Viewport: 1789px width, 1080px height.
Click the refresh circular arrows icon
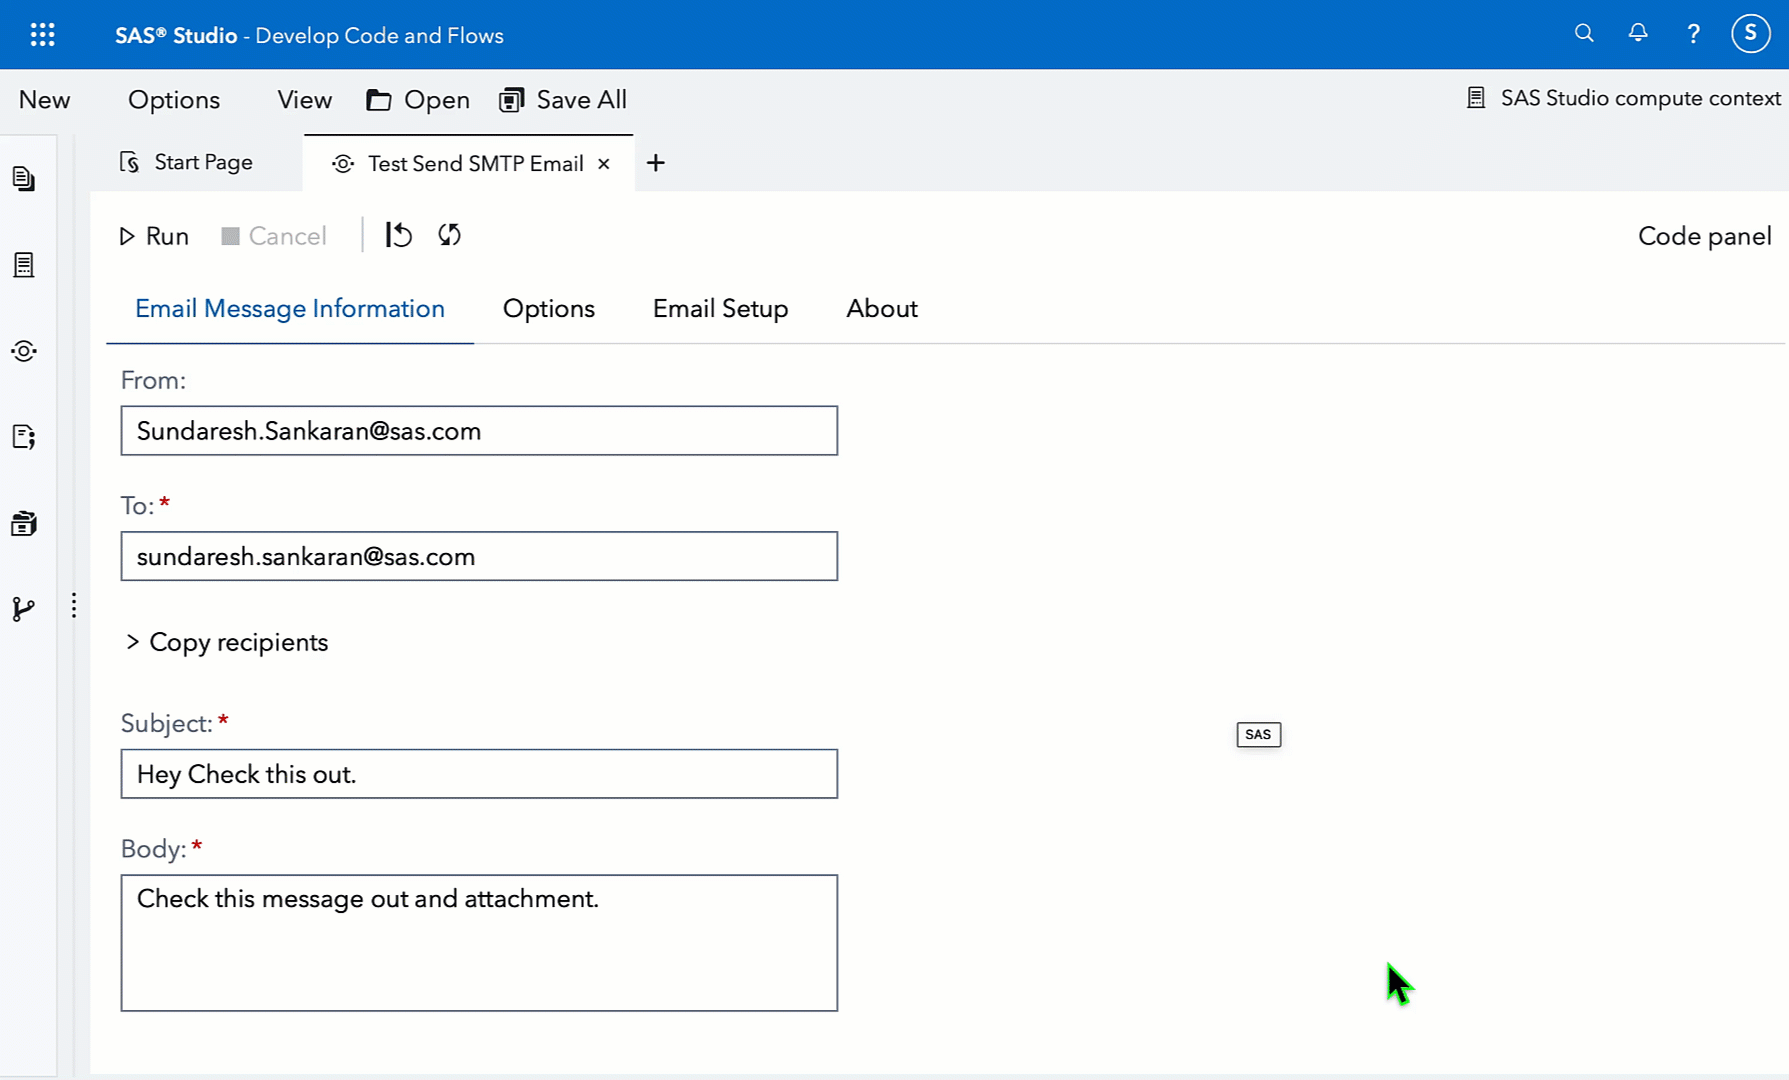point(450,235)
